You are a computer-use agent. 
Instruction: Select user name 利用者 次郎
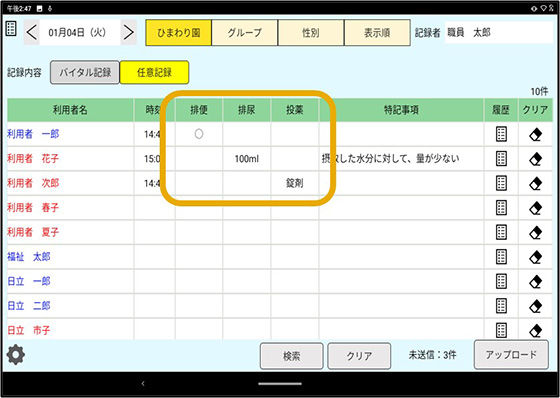33,183
